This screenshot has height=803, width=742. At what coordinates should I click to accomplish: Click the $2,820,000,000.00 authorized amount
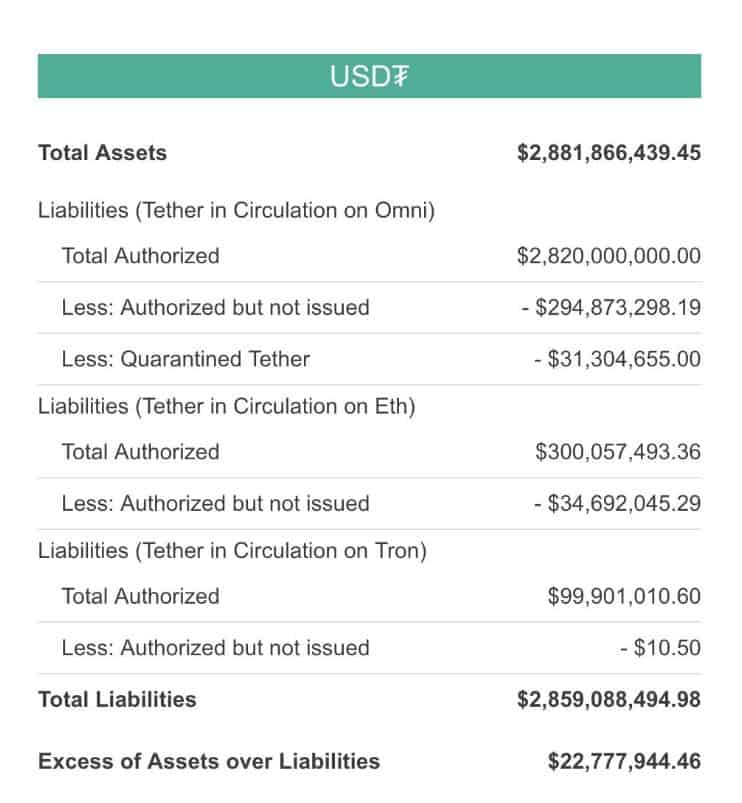[x=608, y=256]
